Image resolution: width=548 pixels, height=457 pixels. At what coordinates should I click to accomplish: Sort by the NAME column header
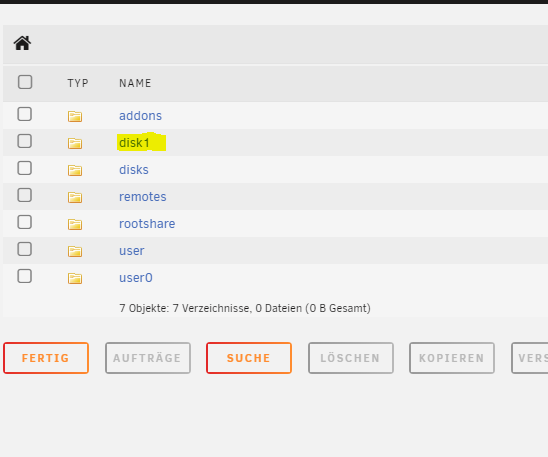[135, 83]
